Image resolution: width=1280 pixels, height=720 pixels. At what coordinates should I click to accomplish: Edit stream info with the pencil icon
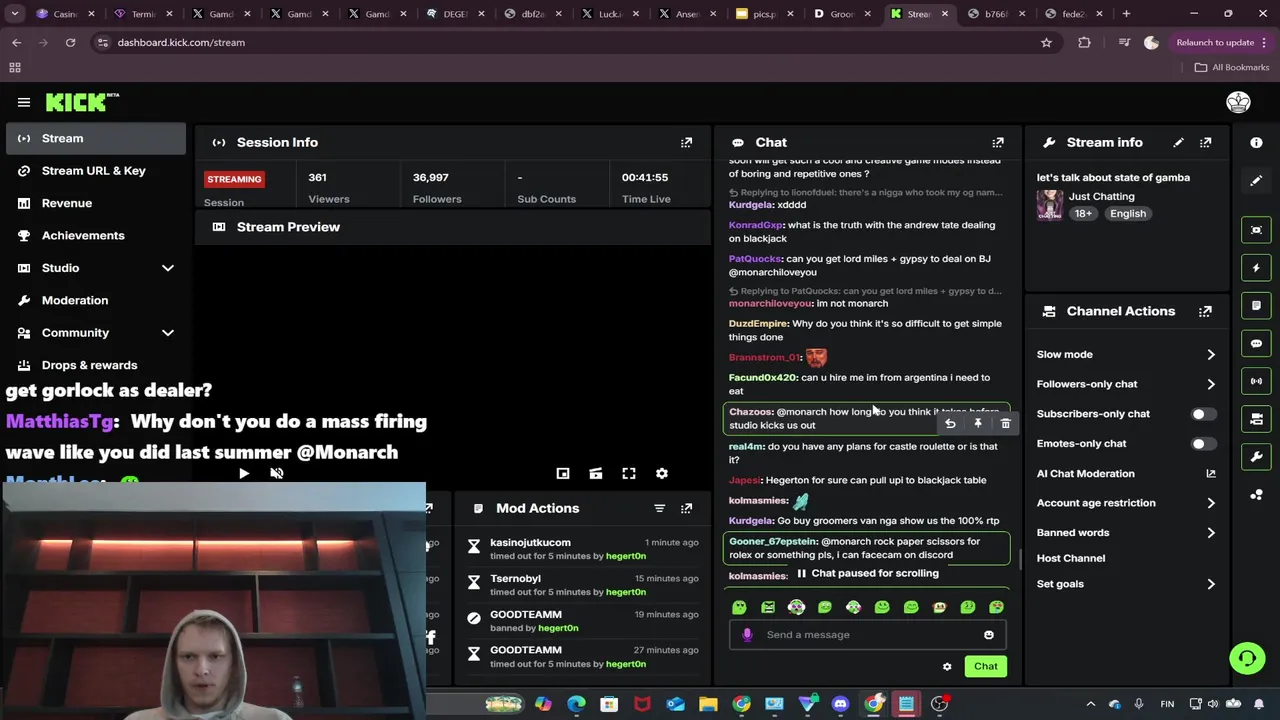(1178, 143)
